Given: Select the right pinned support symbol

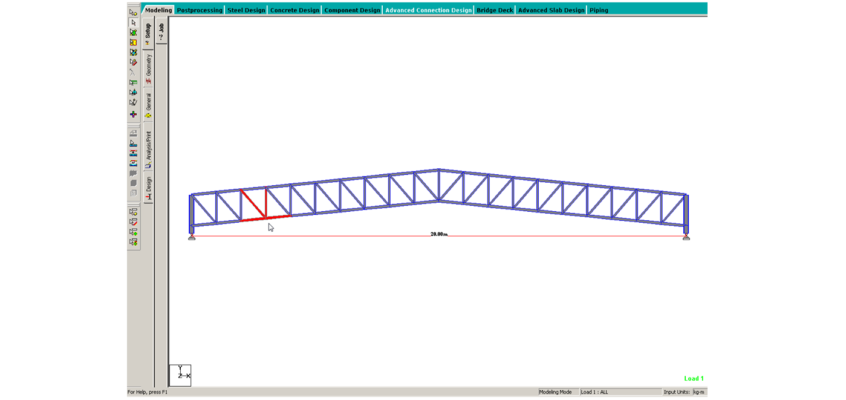Looking at the screenshot, I should point(686,236).
